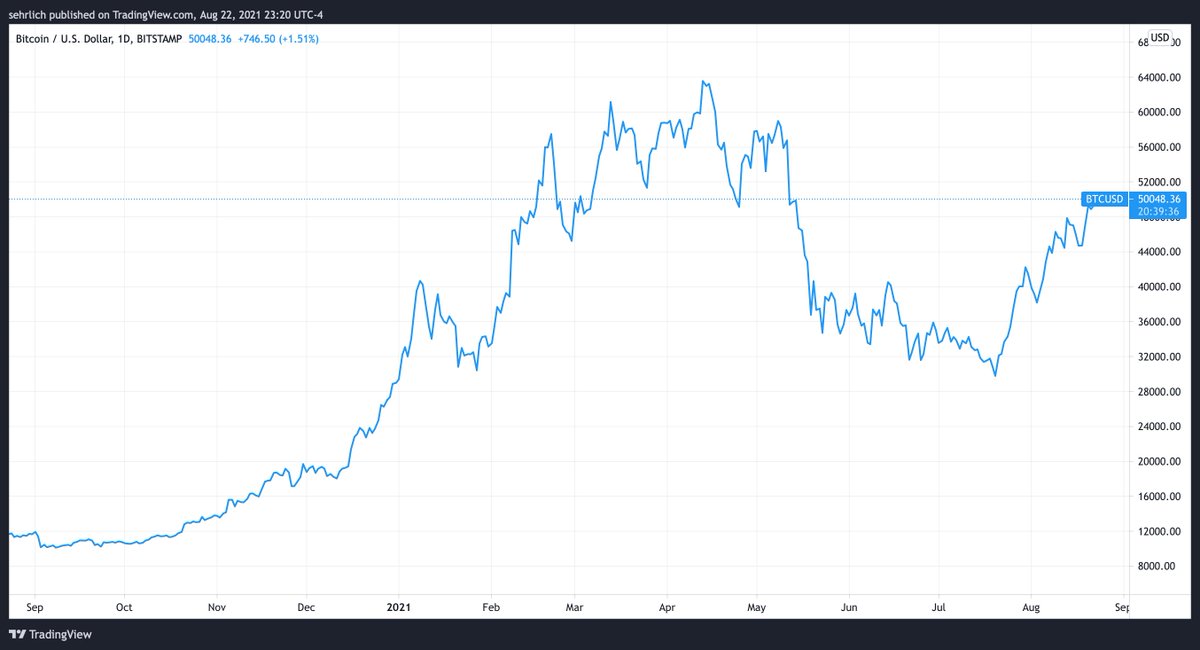Click the BTCUSD price label tag
Image resolution: width=1200 pixels, height=650 pixels.
pyautogui.click(x=1103, y=199)
